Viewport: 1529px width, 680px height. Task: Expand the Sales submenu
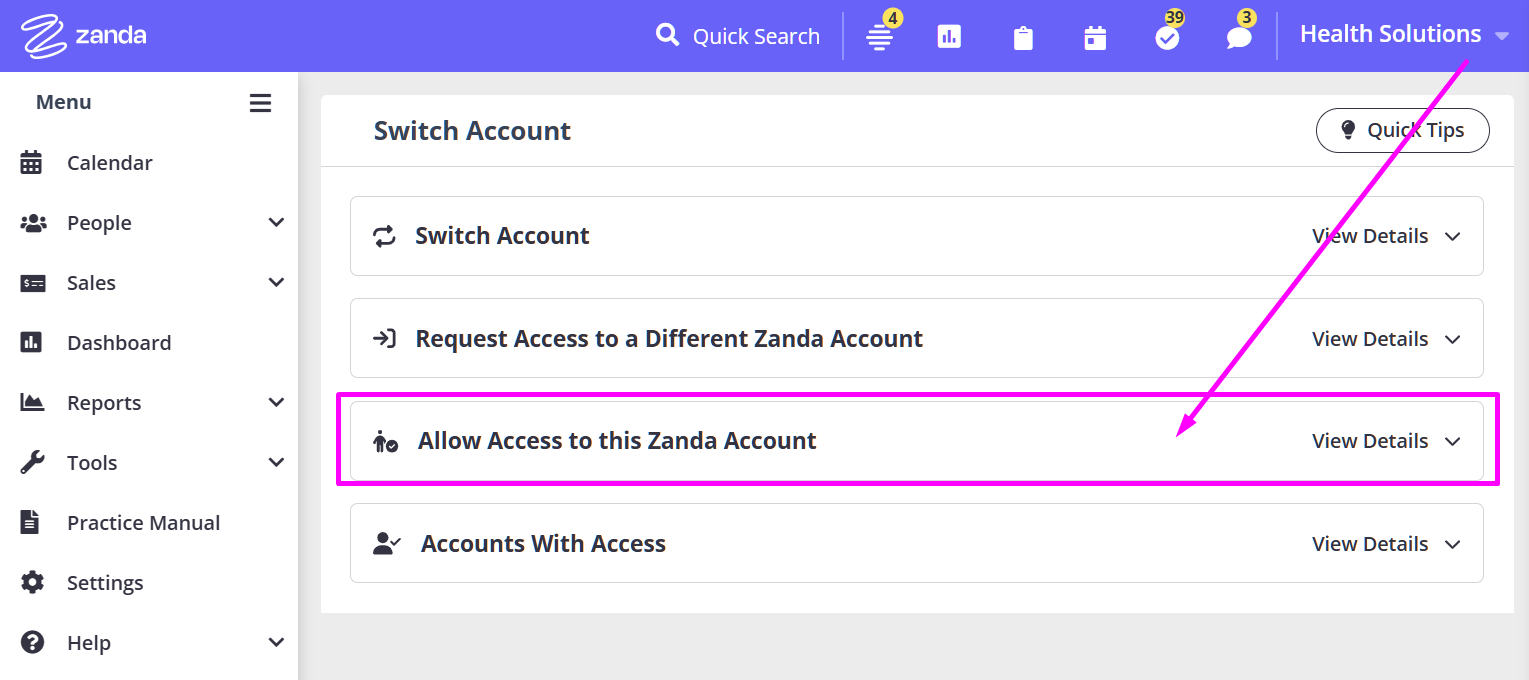pos(277,283)
